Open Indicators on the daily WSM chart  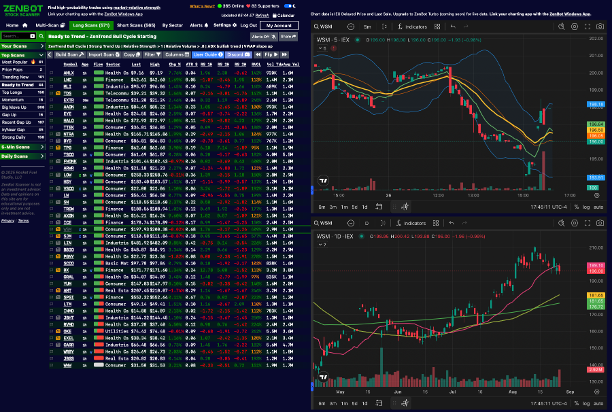(x=411, y=223)
